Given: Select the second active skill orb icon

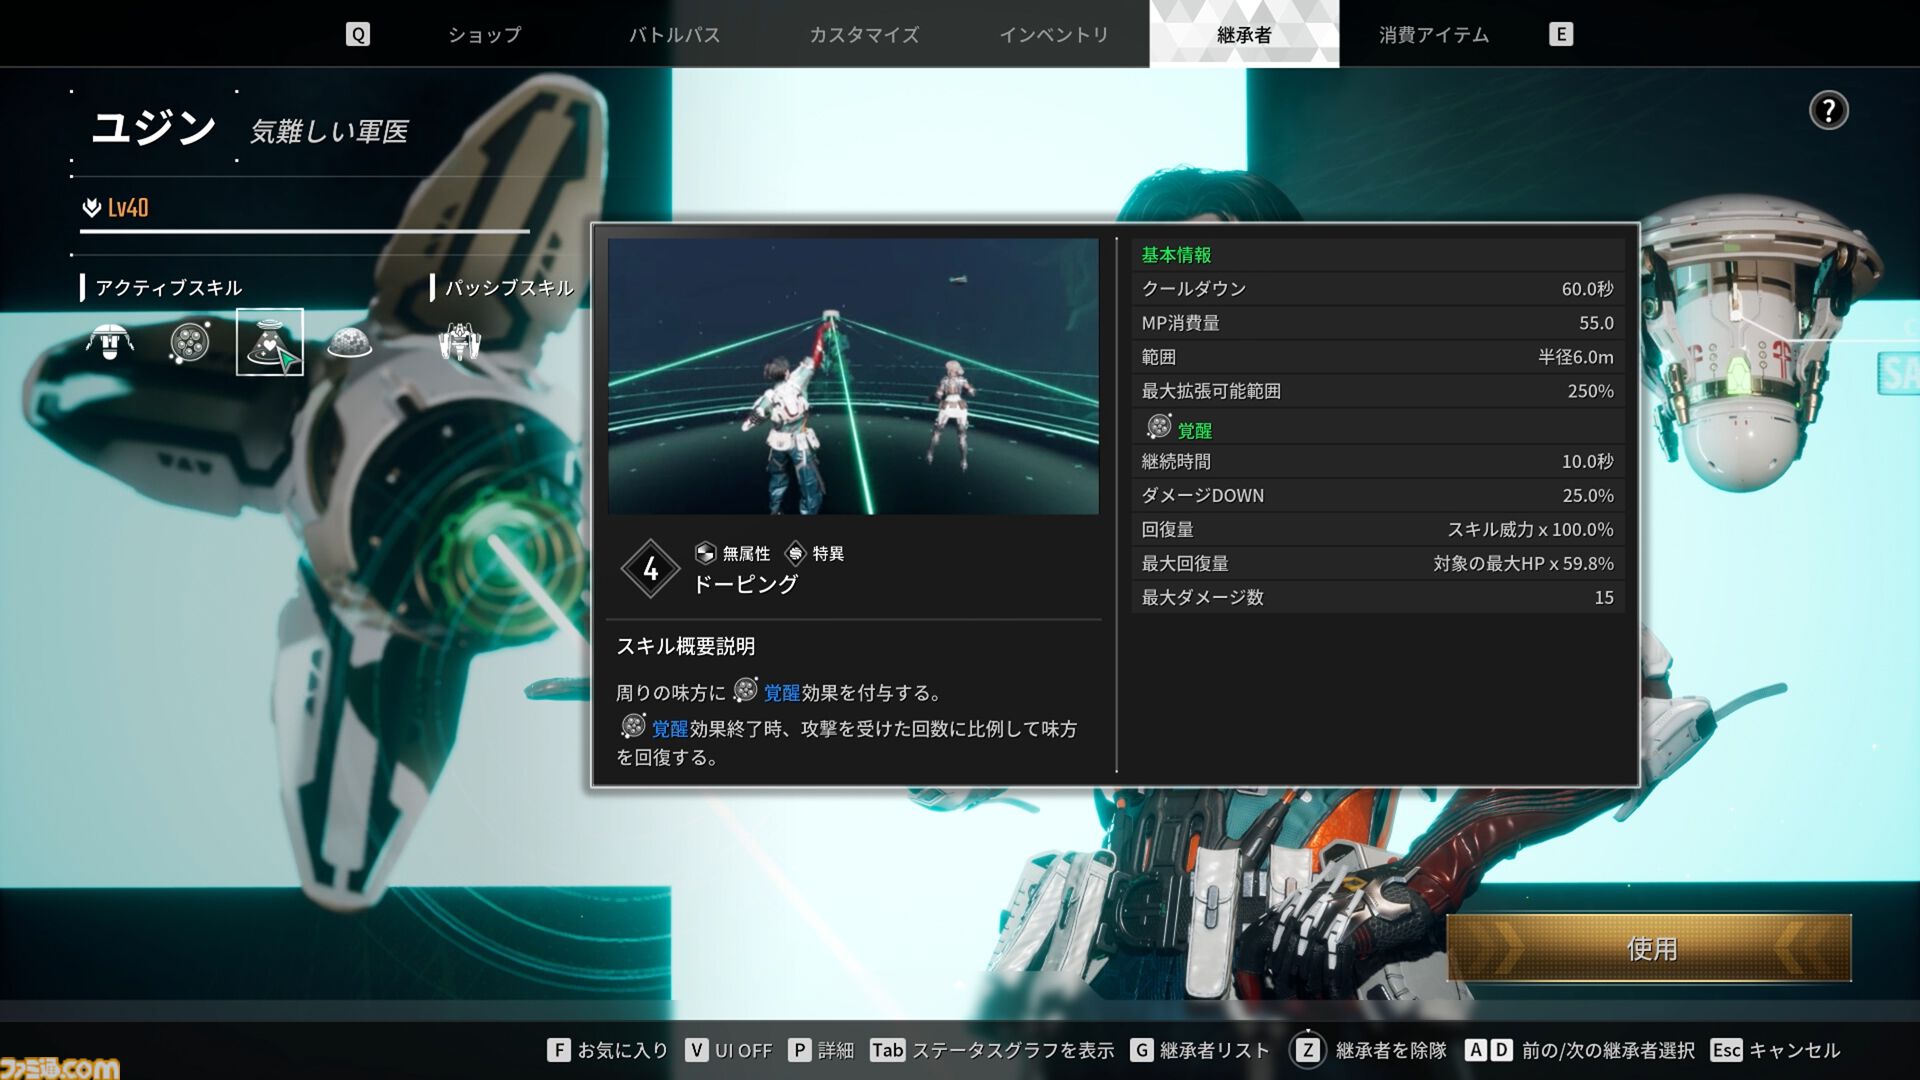Looking at the screenshot, I should pyautogui.click(x=190, y=343).
